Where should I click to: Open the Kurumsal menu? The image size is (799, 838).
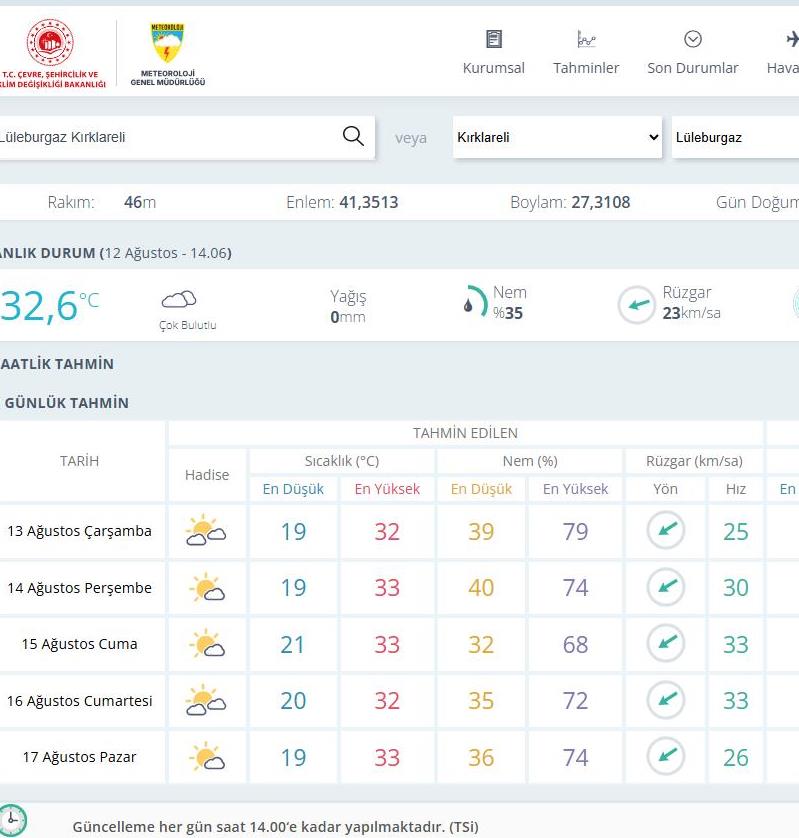(x=493, y=52)
